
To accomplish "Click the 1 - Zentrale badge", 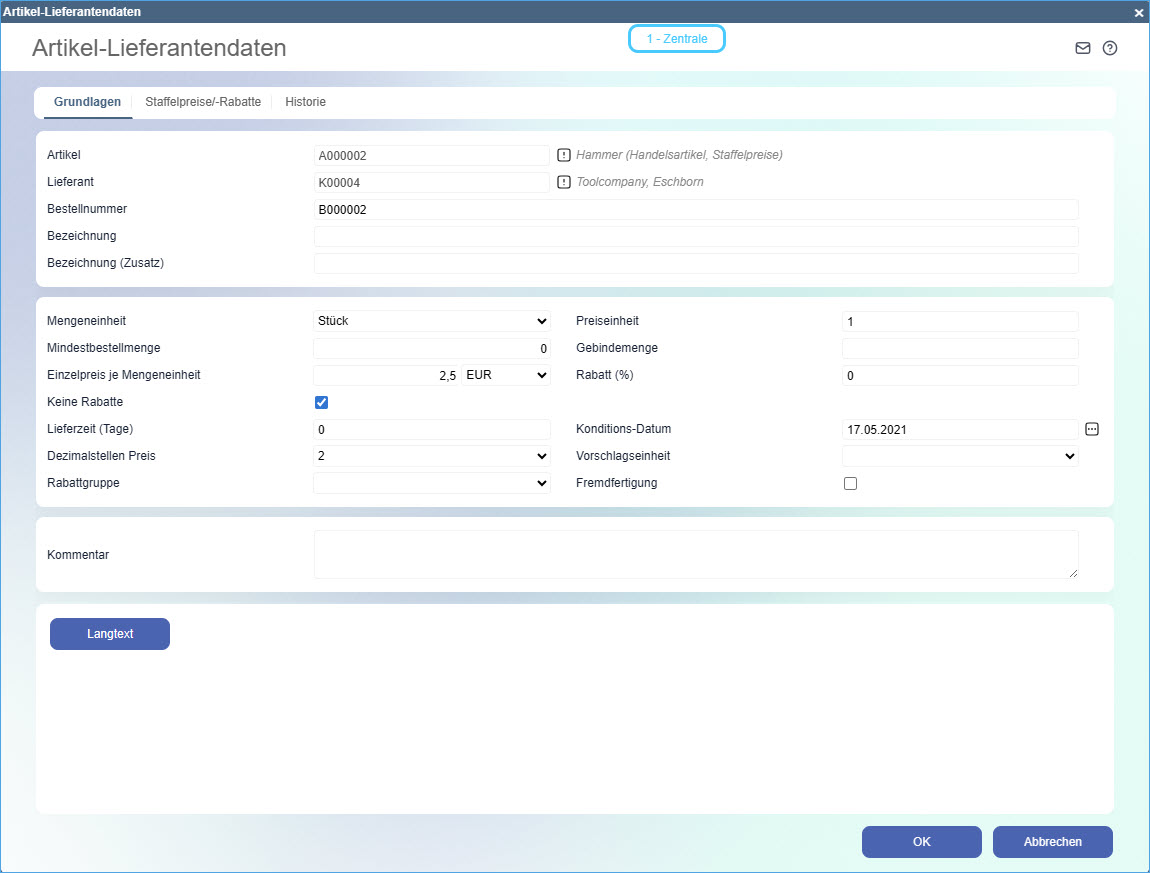I will pos(676,39).
